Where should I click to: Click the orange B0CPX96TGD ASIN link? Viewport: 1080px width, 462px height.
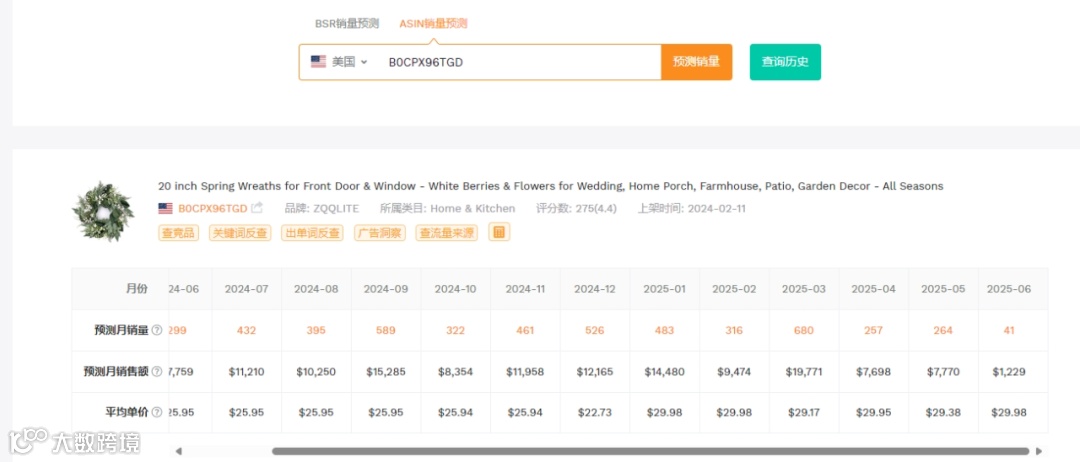pos(212,208)
